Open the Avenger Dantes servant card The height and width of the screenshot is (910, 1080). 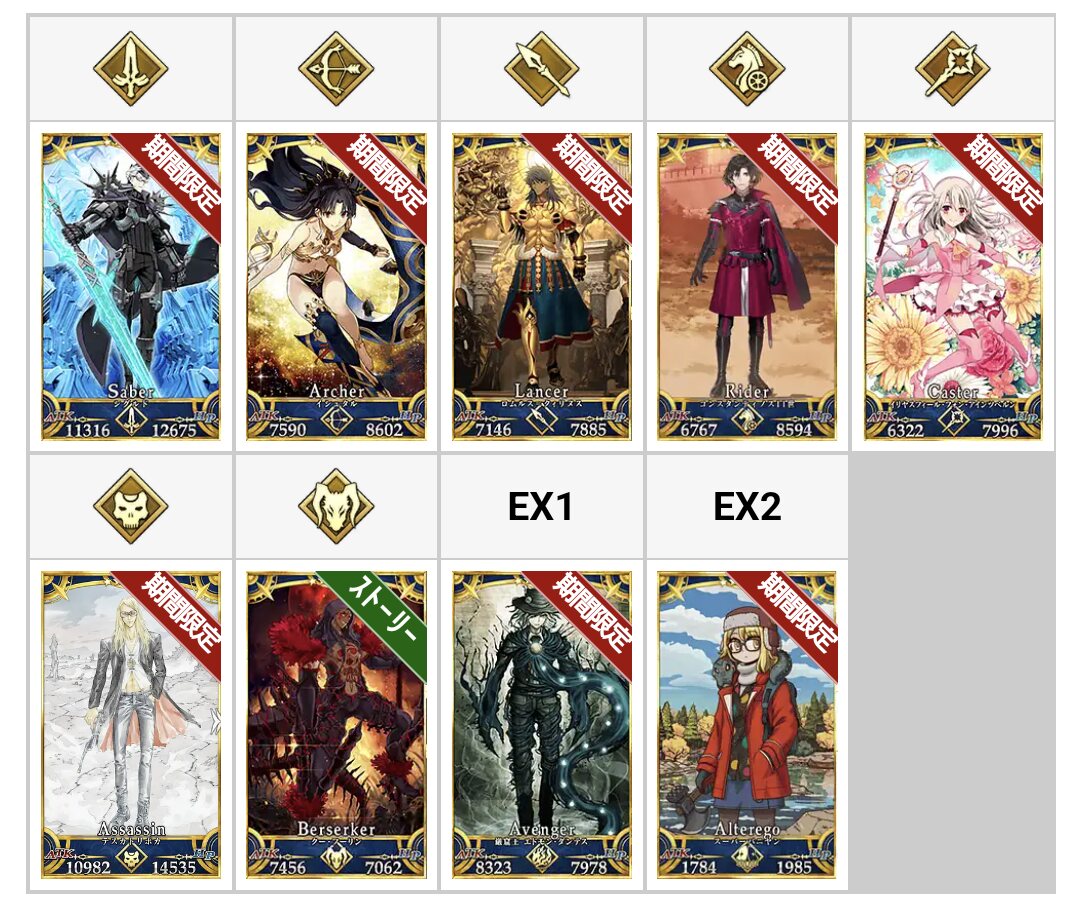point(541,725)
